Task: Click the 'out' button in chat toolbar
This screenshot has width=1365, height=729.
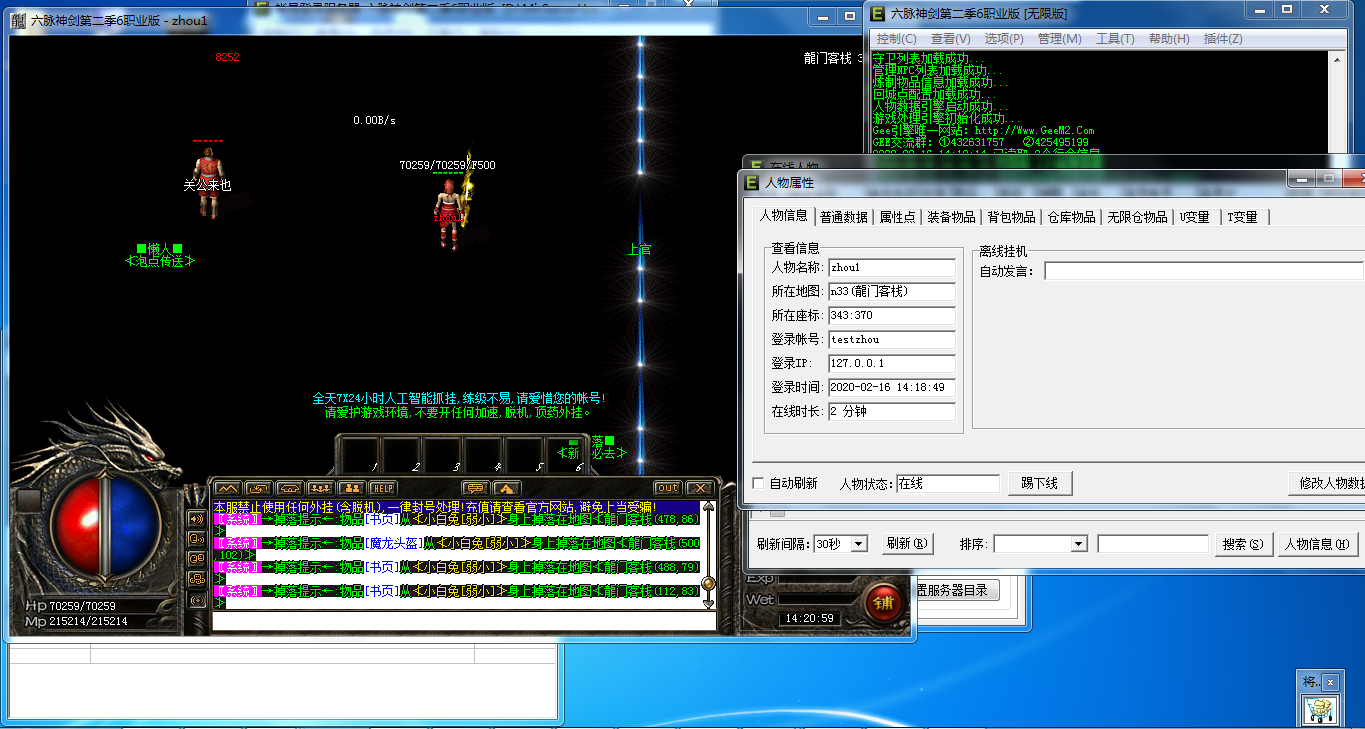Action: [667, 488]
